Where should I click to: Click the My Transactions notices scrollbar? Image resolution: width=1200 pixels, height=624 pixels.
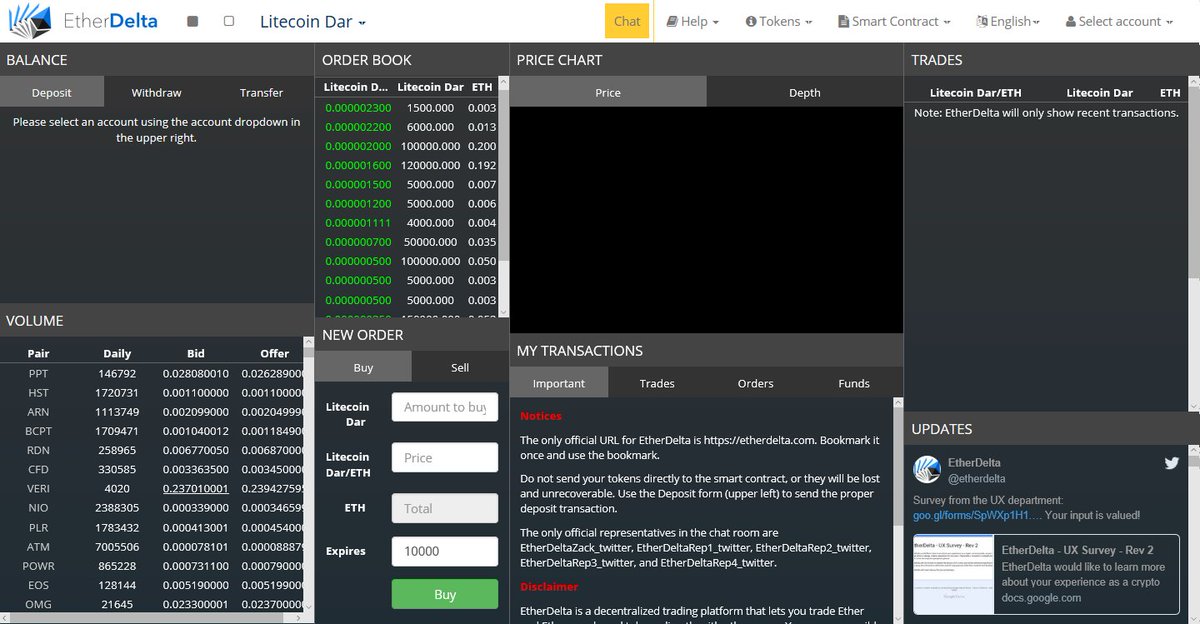[897, 510]
